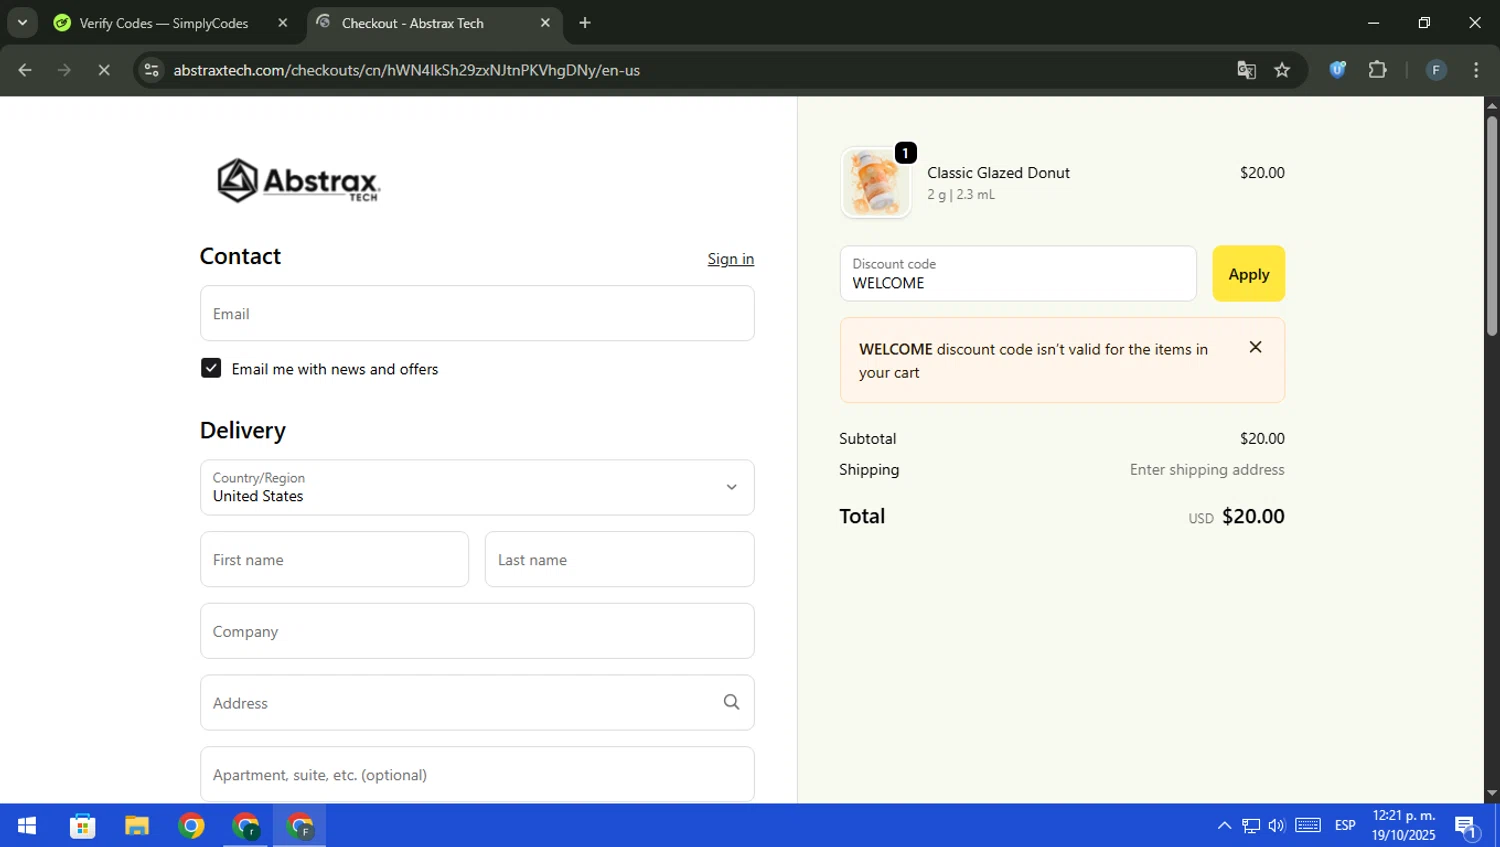Expand the Country/Region dropdown
The height and width of the screenshot is (847, 1500).
click(x=477, y=487)
